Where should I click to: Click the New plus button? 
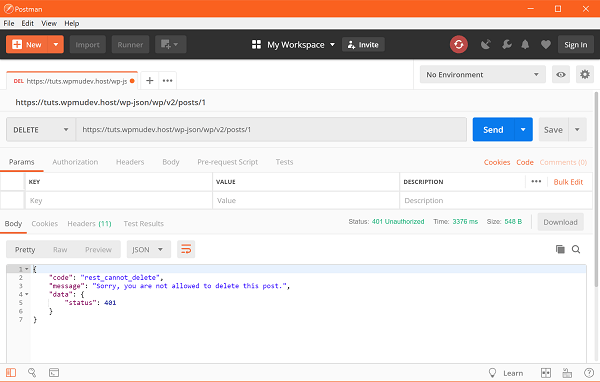(27, 45)
